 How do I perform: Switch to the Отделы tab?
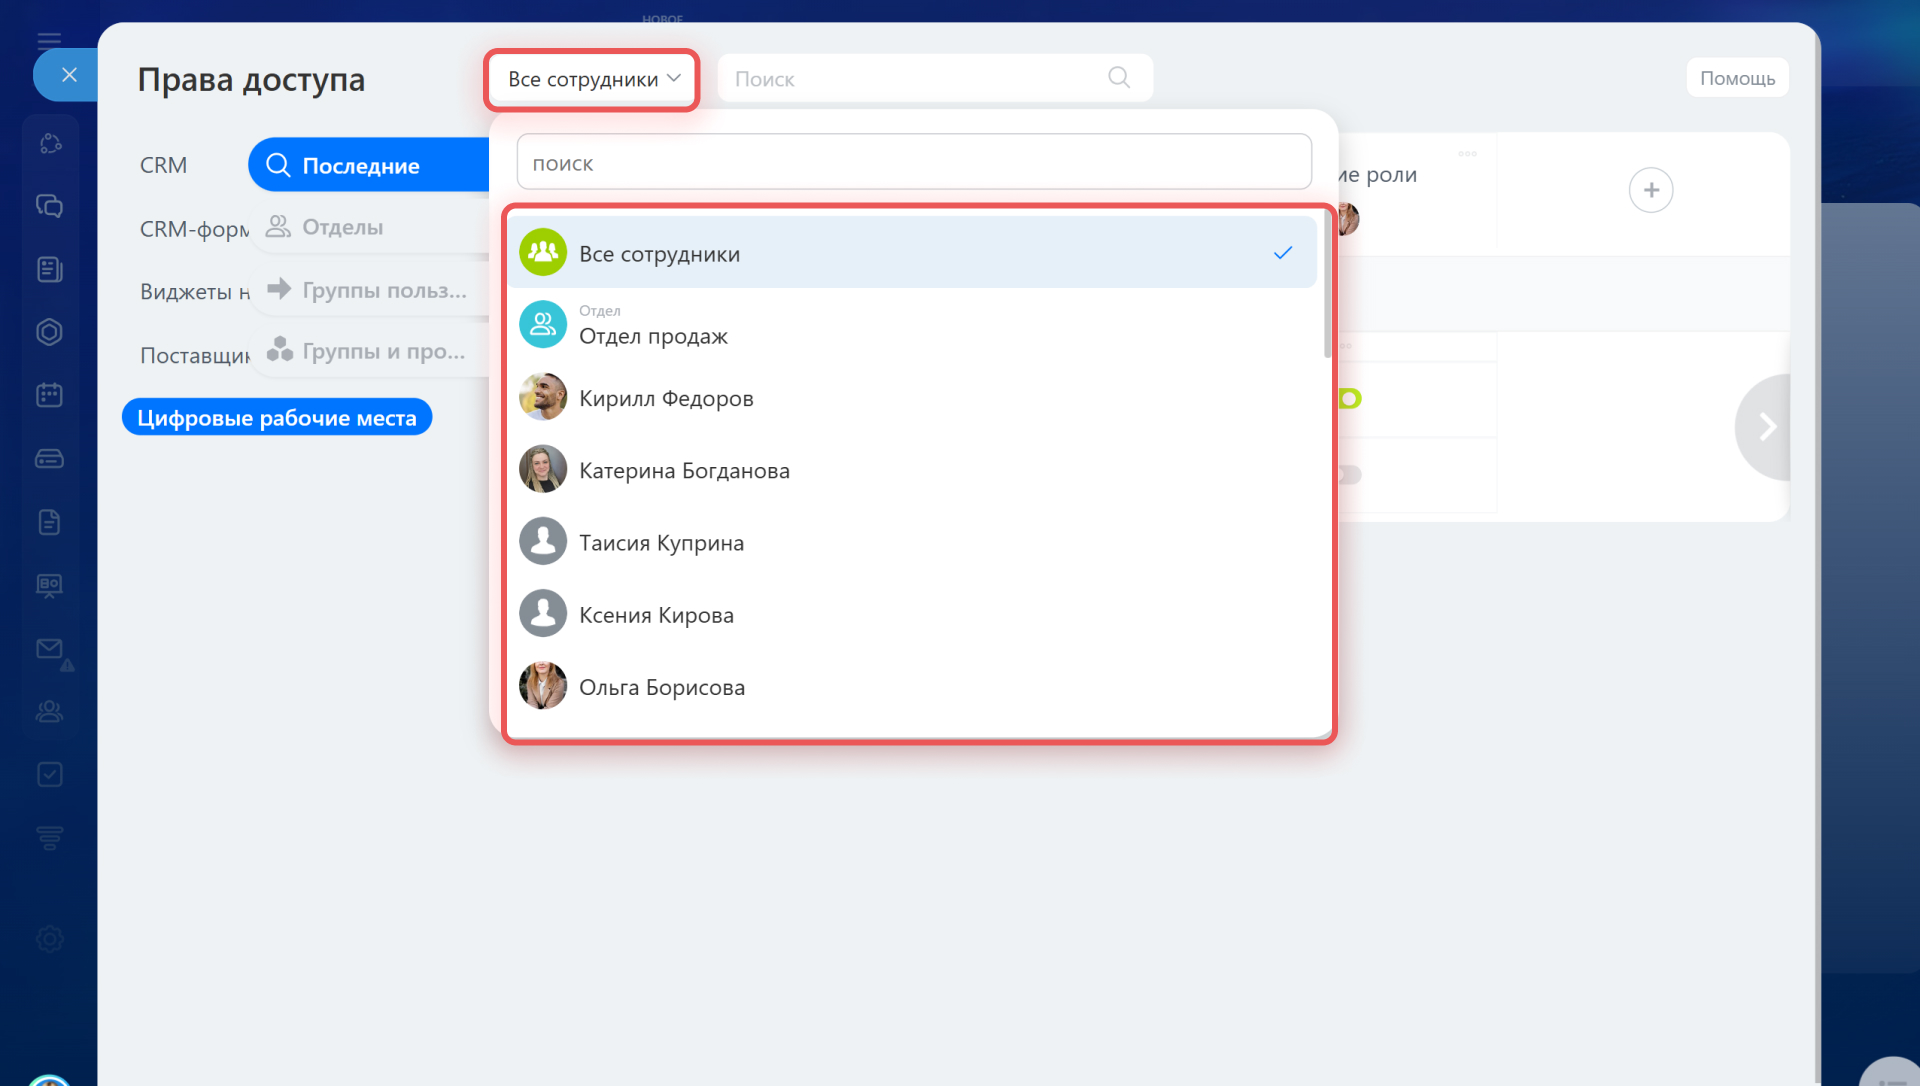(x=343, y=227)
